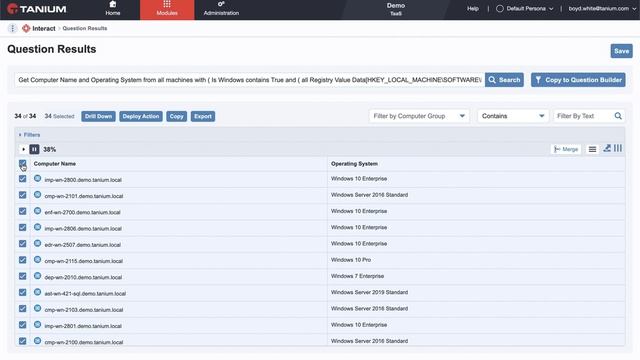
Task: Click the Merge button
Action: coord(566,149)
